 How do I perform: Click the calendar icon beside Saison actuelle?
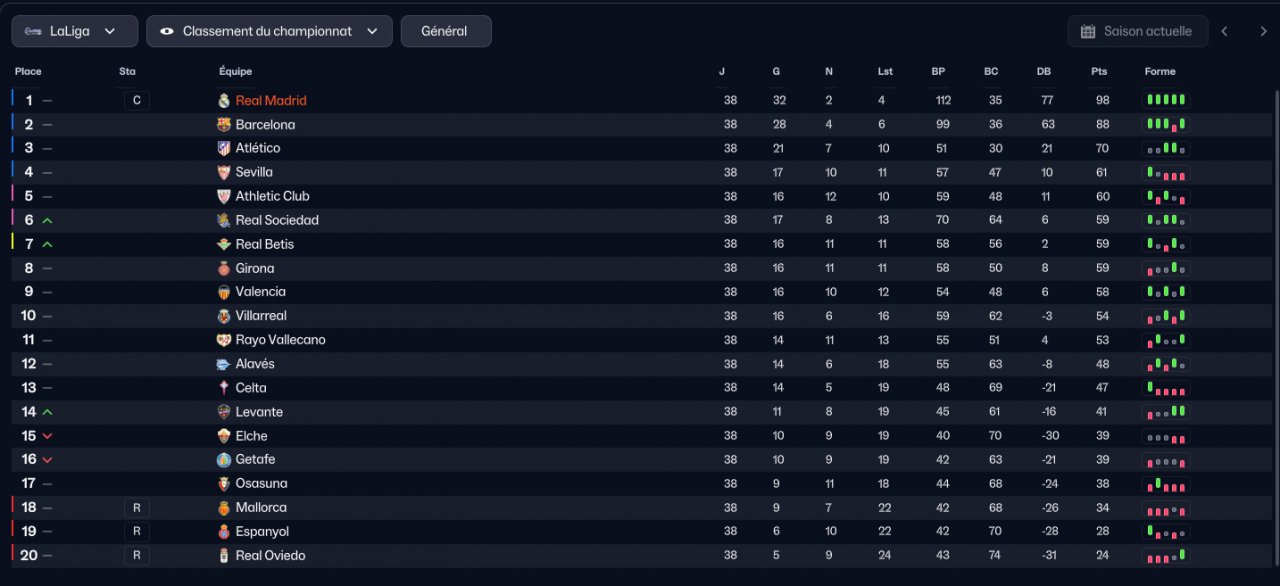tap(1088, 31)
